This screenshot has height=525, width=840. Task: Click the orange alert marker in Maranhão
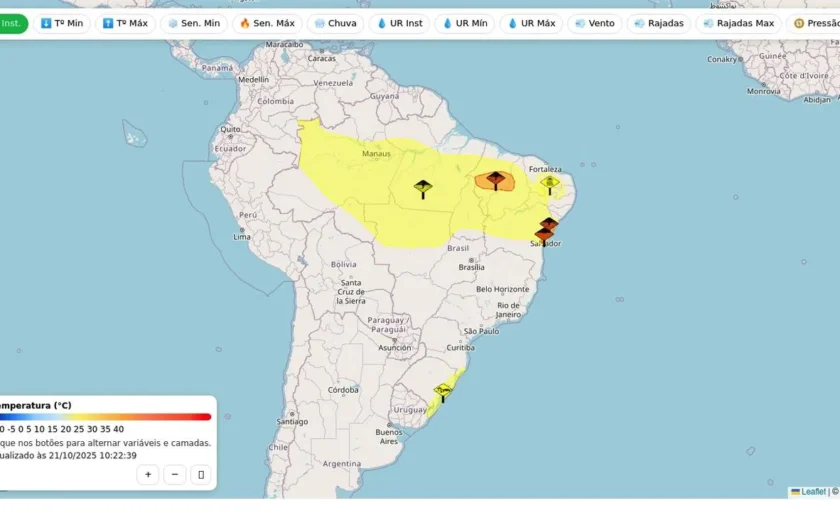tap(496, 181)
